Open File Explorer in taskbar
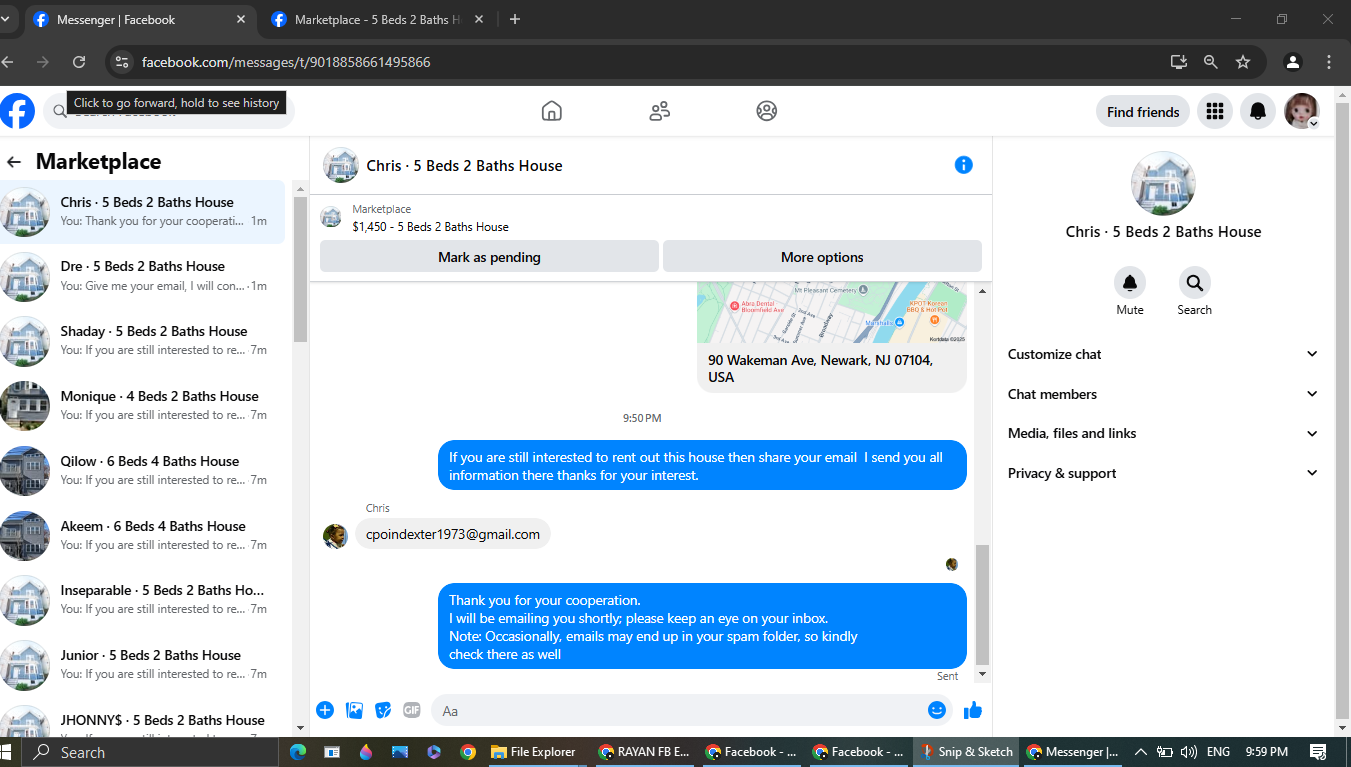1351x767 pixels. tap(533, 752)
